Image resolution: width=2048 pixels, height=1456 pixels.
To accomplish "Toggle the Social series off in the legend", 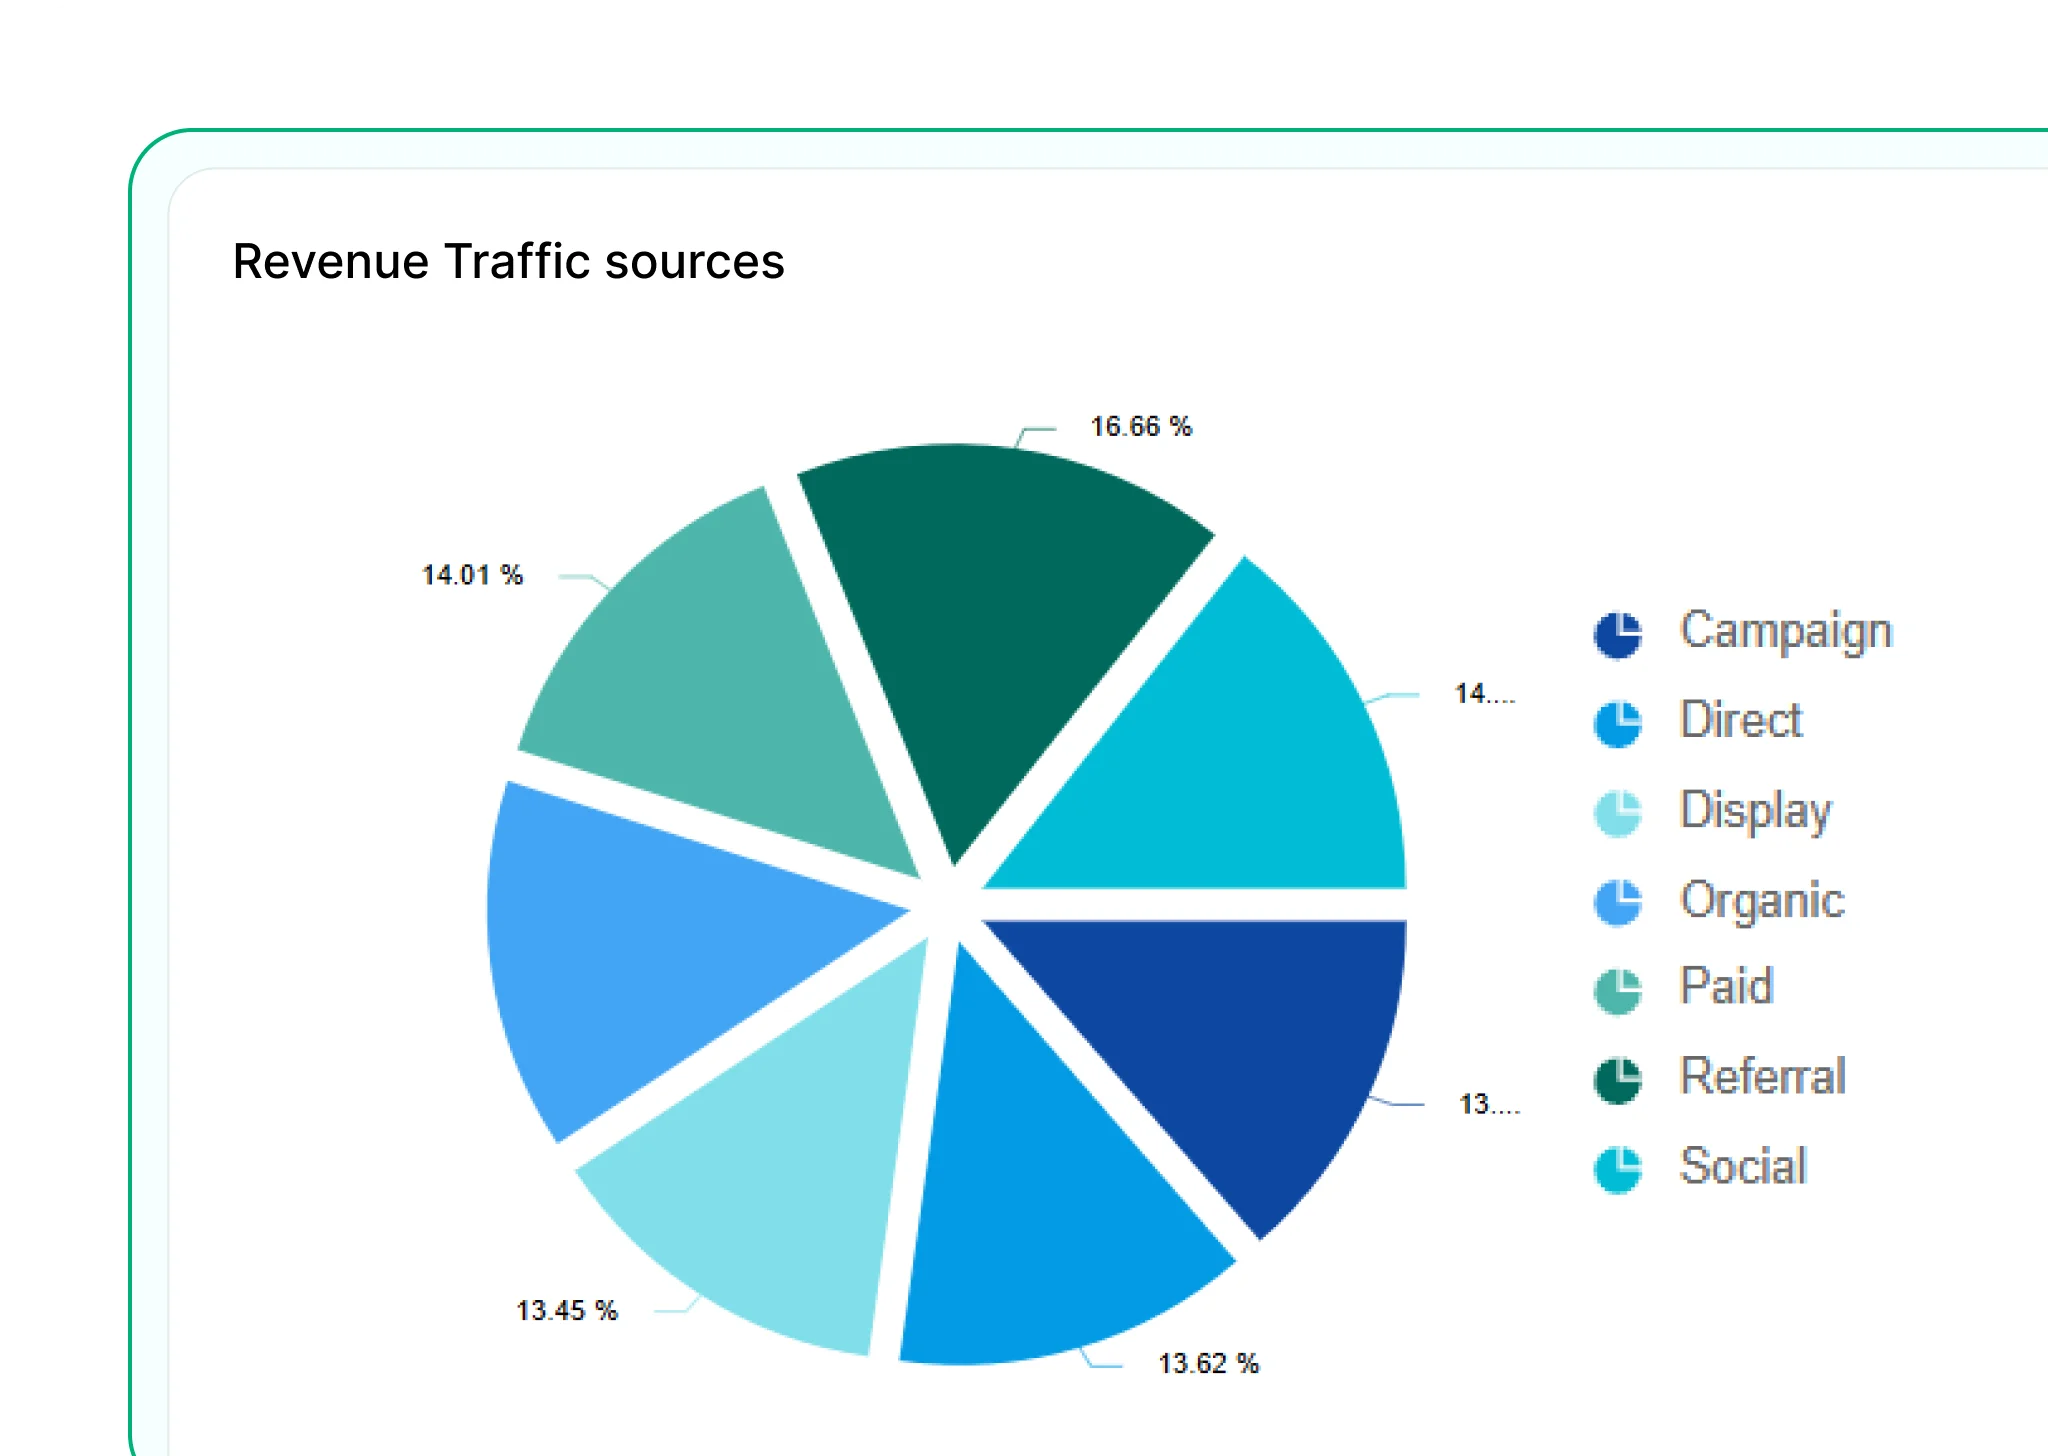I will pyautogui.click(x=1741, y=1167).
